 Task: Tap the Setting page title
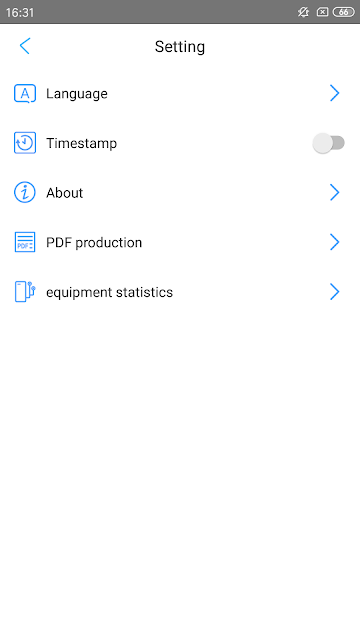click(180, 47)
